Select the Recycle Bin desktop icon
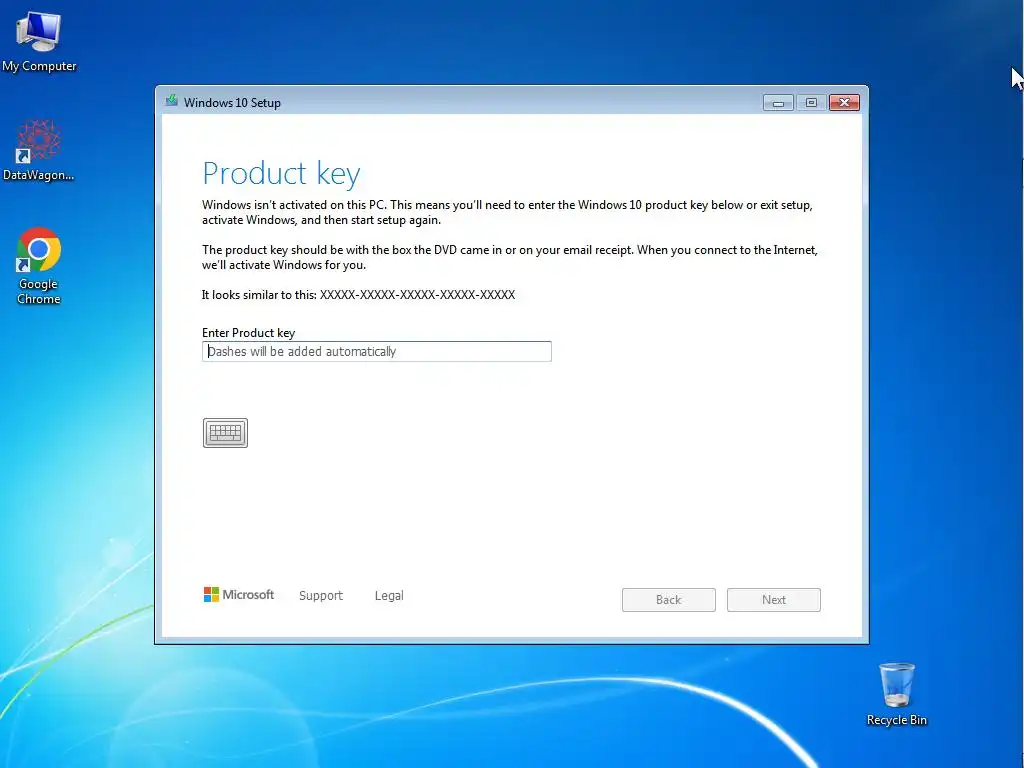 coord(897,694)
